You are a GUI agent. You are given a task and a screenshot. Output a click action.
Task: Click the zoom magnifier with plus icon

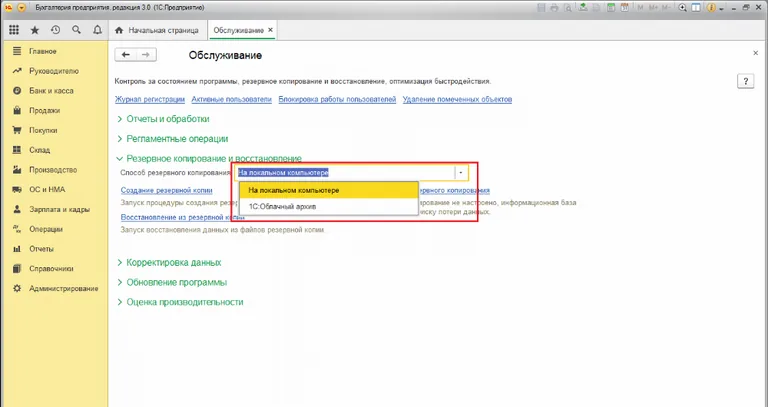point(682,8)
